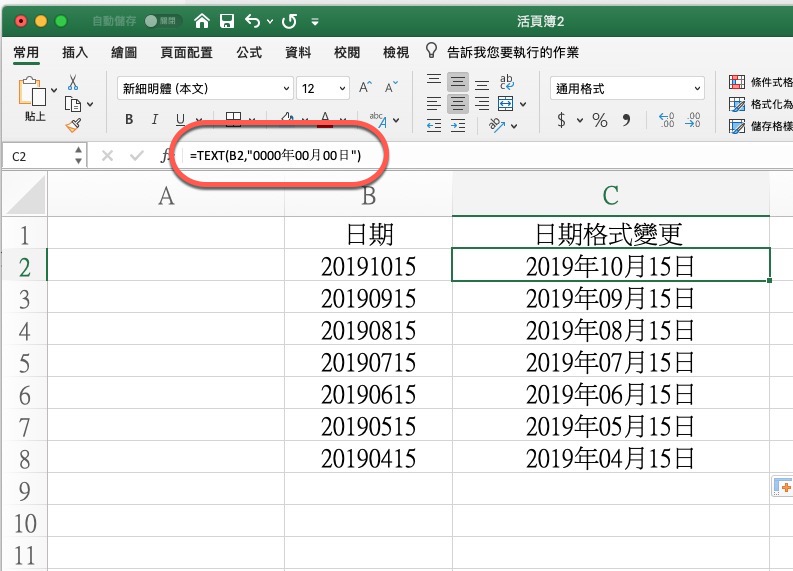Click the Home icon in title bar
Viewport: 793px width, 571px height.
pyautogui.click(x=203, y=20)
